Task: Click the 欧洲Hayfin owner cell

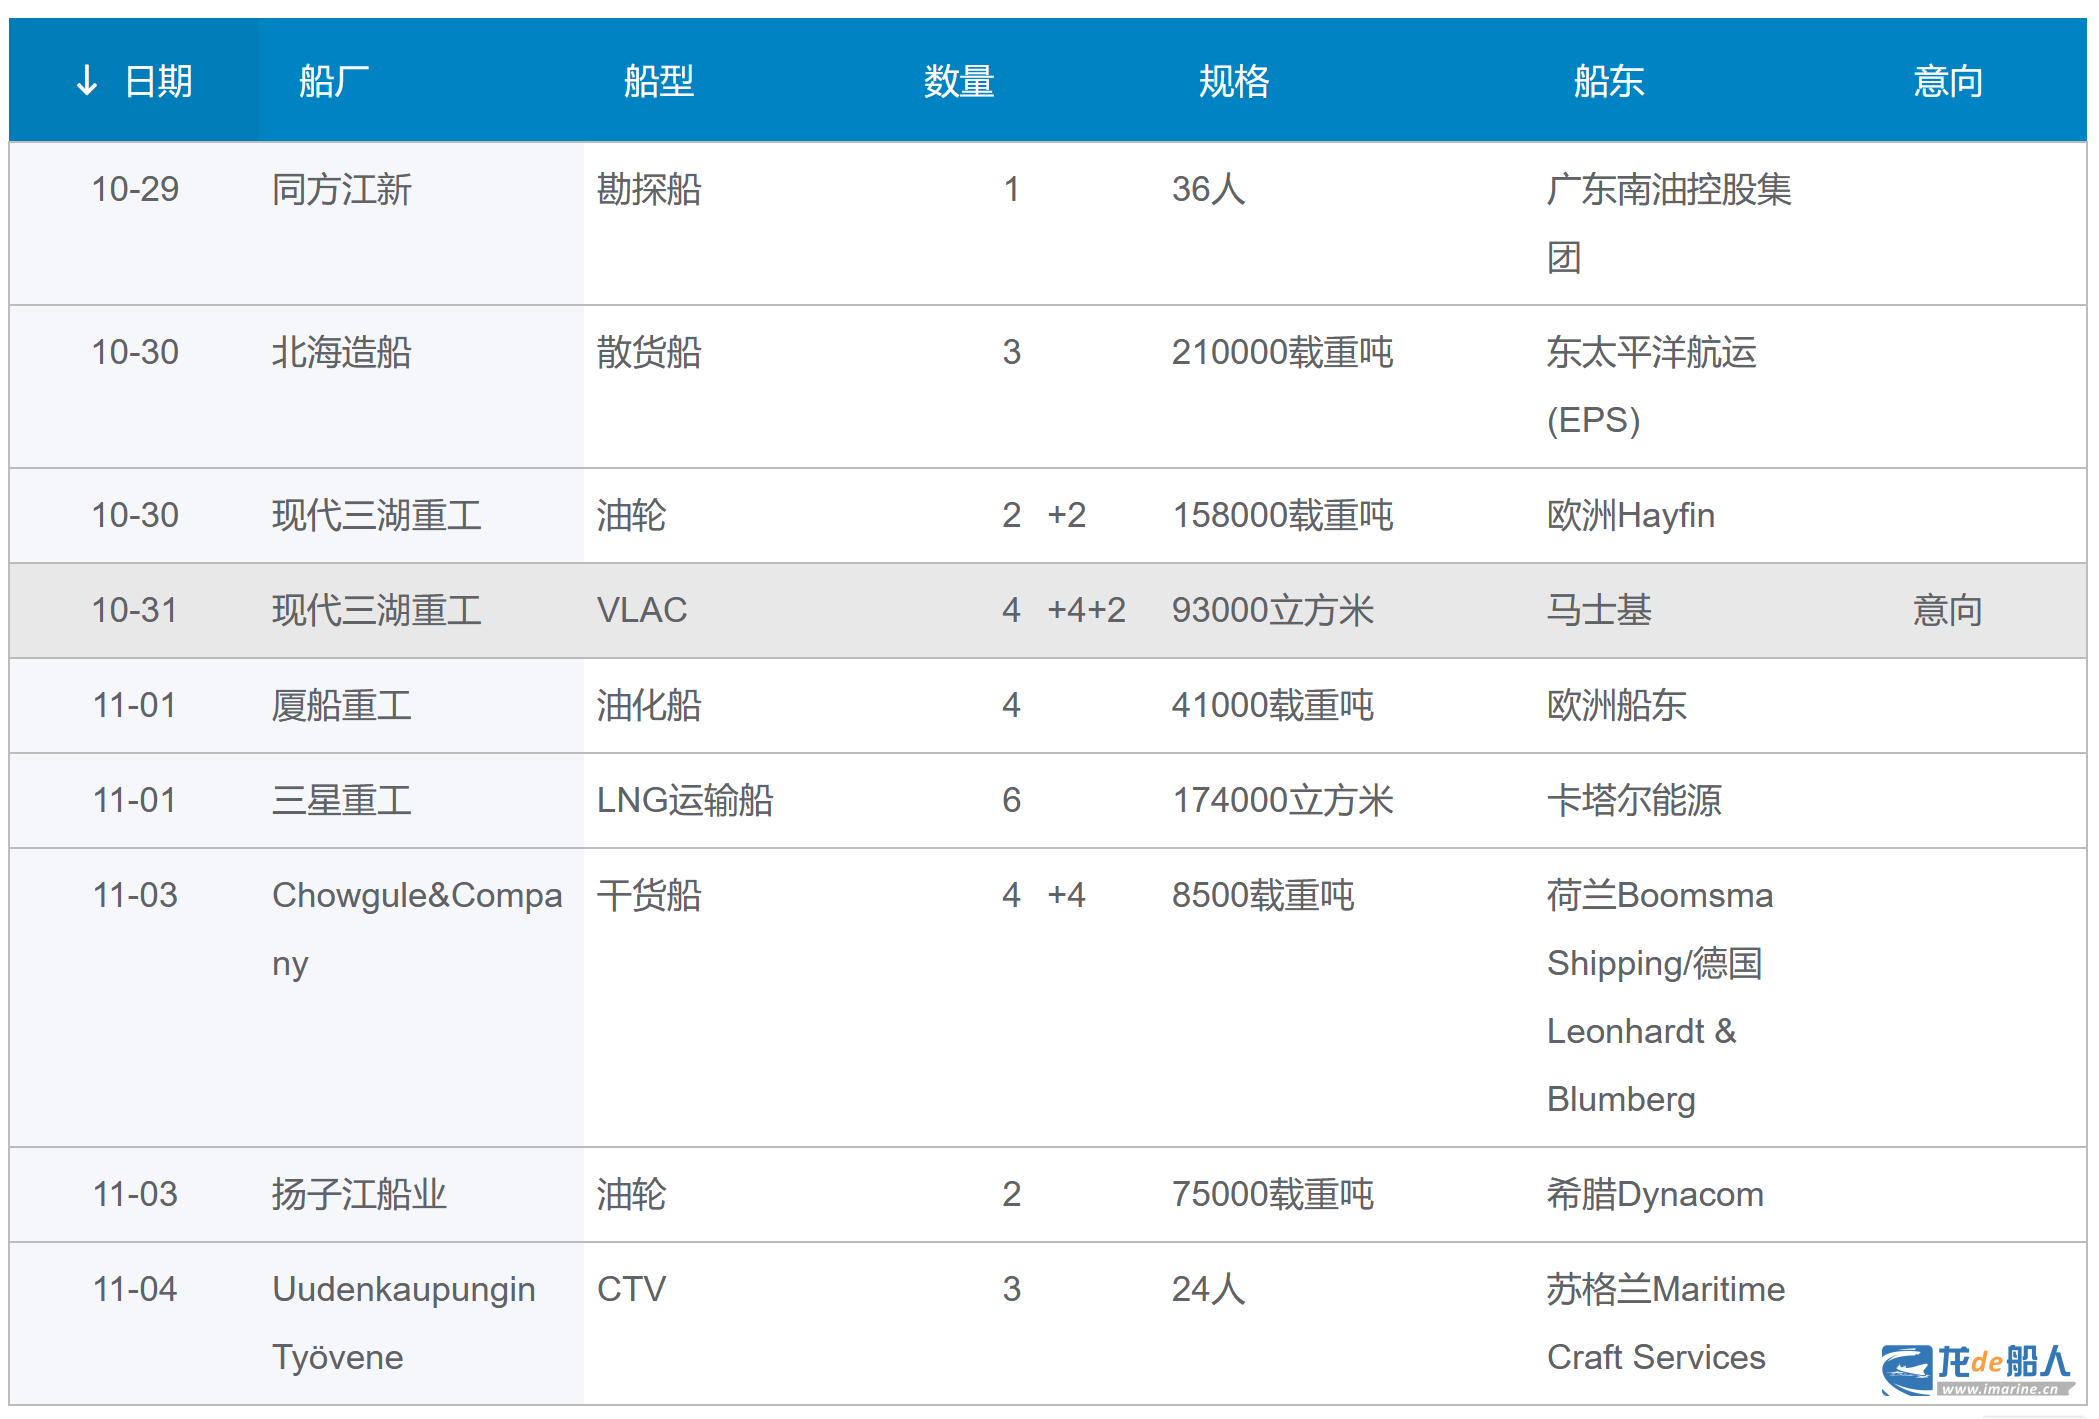Action: pos(1631,515)
